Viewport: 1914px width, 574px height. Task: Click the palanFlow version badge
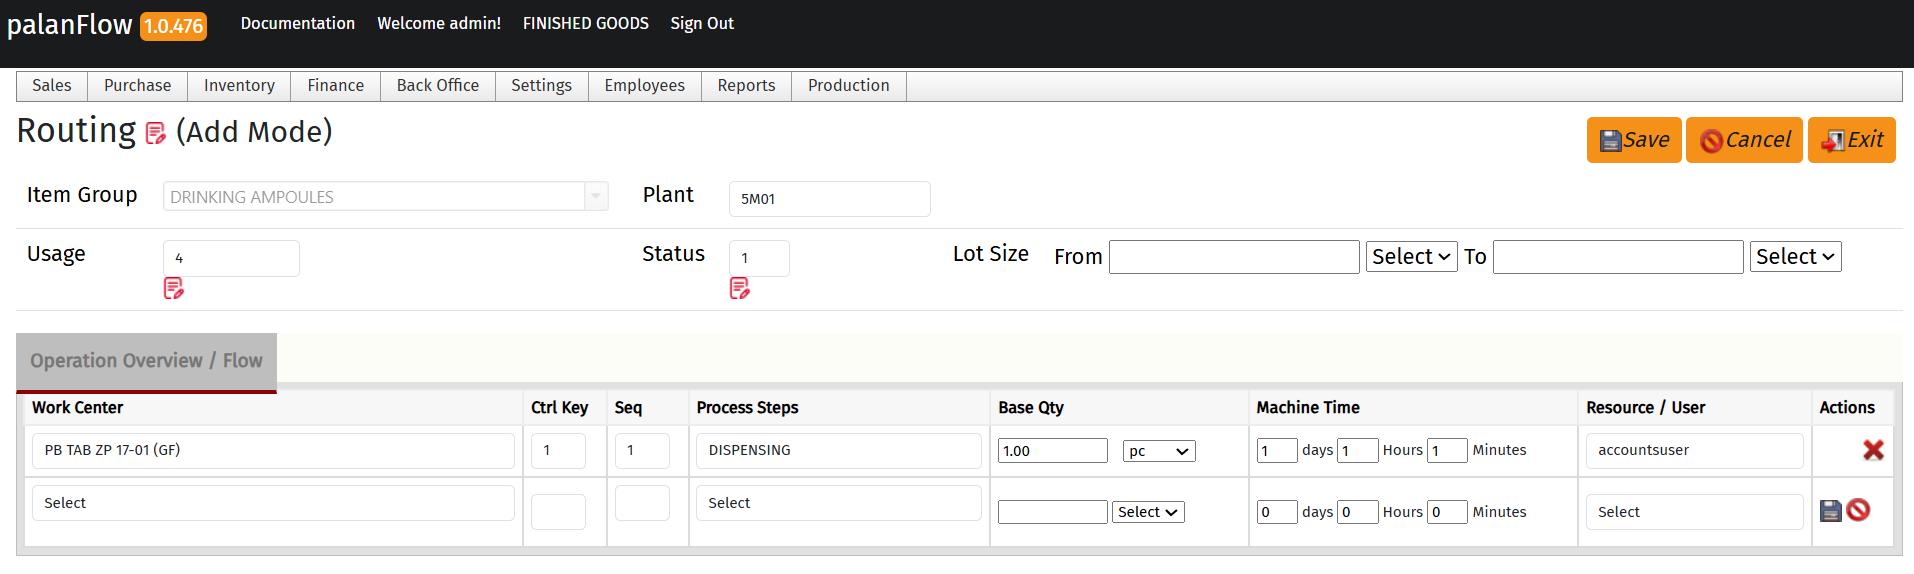[x=173, y=26]
